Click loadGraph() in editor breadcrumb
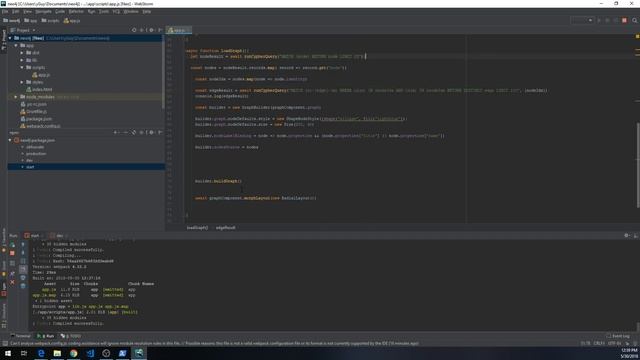Image resolution: width=640 pixels, height=360 pixels. point(197,228)
